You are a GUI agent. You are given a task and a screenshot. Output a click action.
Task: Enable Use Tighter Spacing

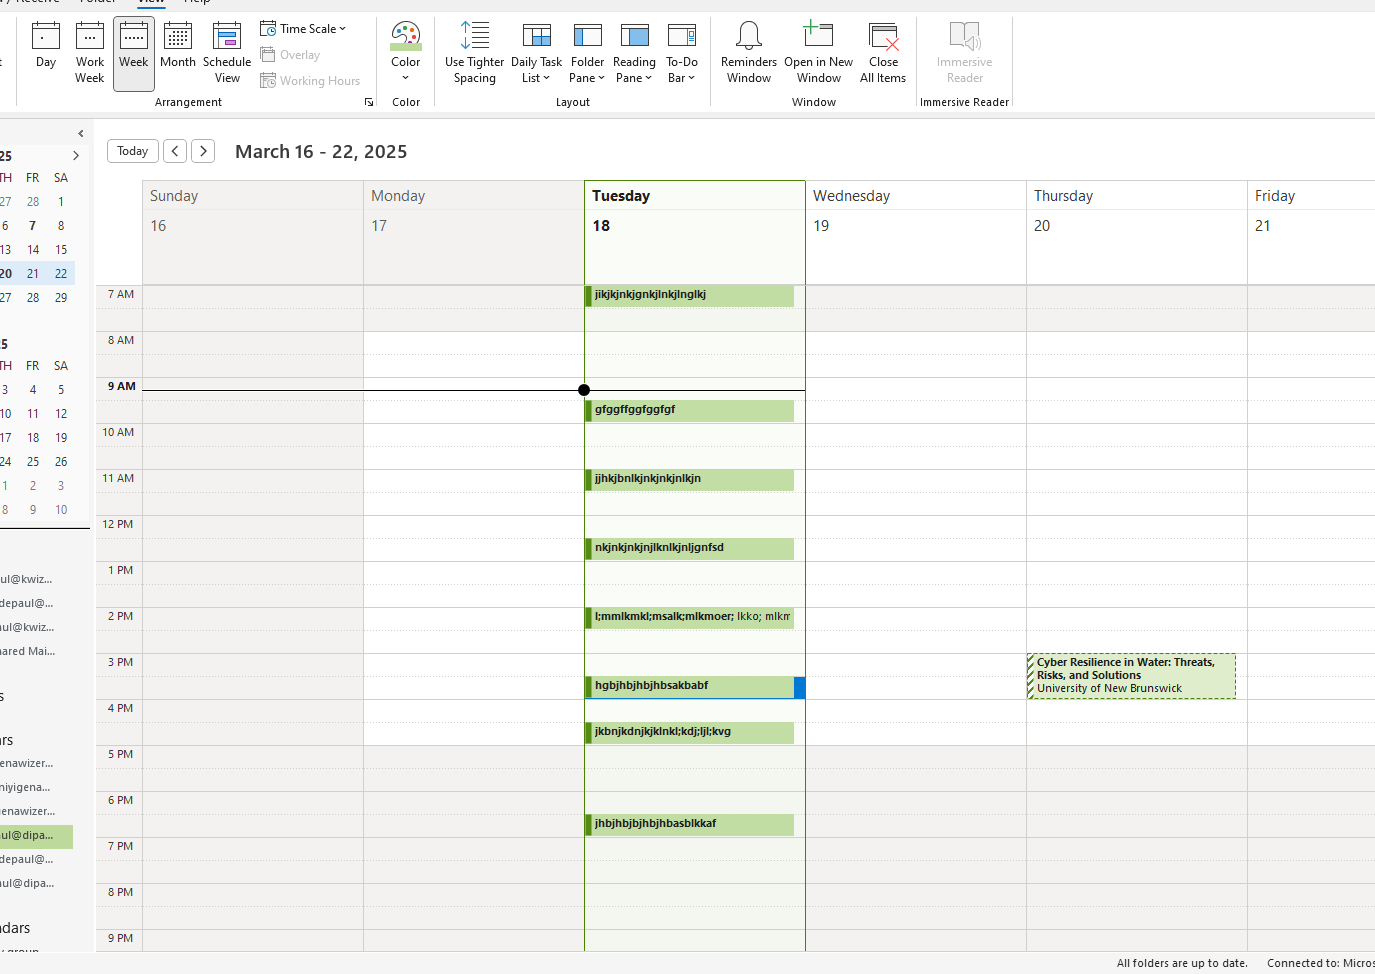pyautogui.click(x=473, y=52)
